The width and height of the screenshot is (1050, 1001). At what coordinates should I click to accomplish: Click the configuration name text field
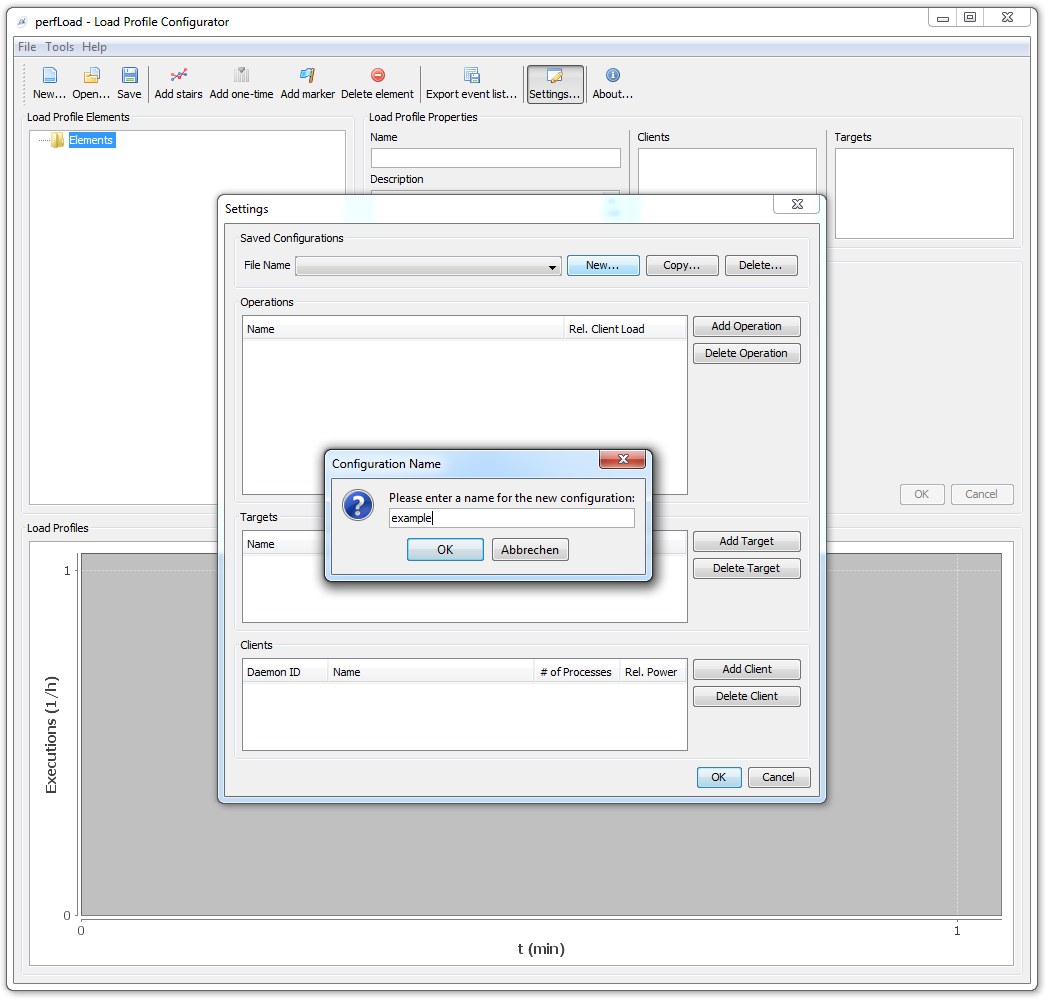click(x=512, y=518)
